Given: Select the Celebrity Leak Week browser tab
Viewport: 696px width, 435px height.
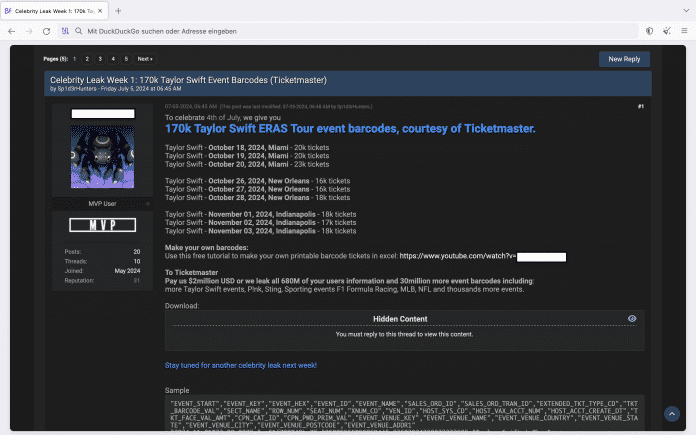Looking at the screenshot, I should click(x=54, y=11).
